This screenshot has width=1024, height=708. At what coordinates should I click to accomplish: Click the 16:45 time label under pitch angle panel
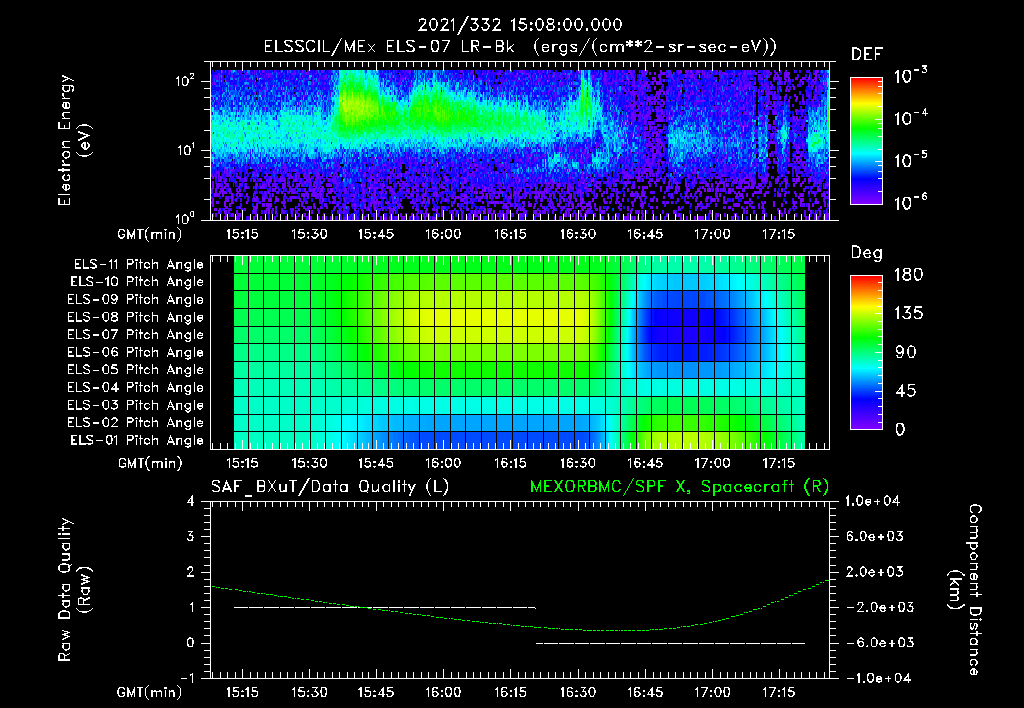(x=645, y=463)
